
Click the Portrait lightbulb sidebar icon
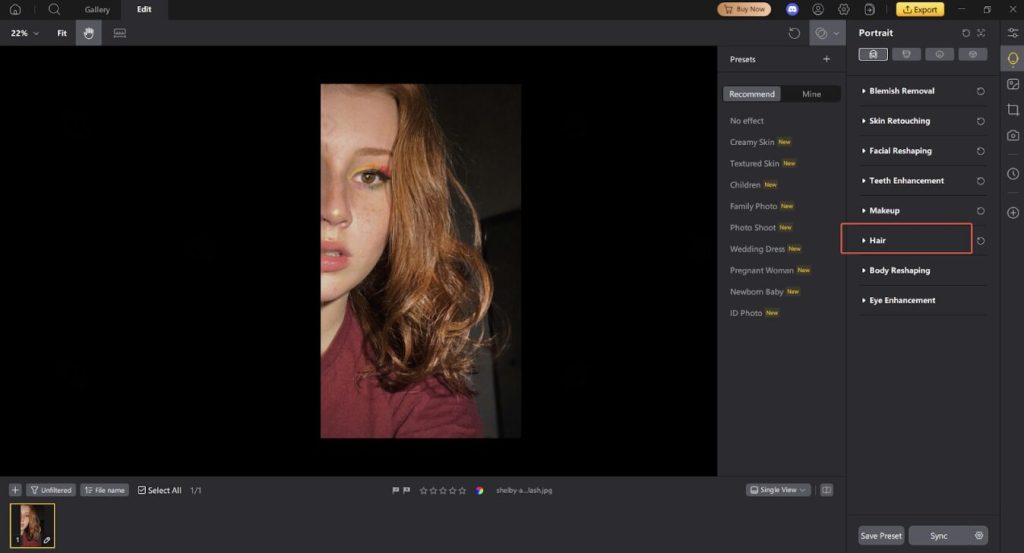(1013, 59)
